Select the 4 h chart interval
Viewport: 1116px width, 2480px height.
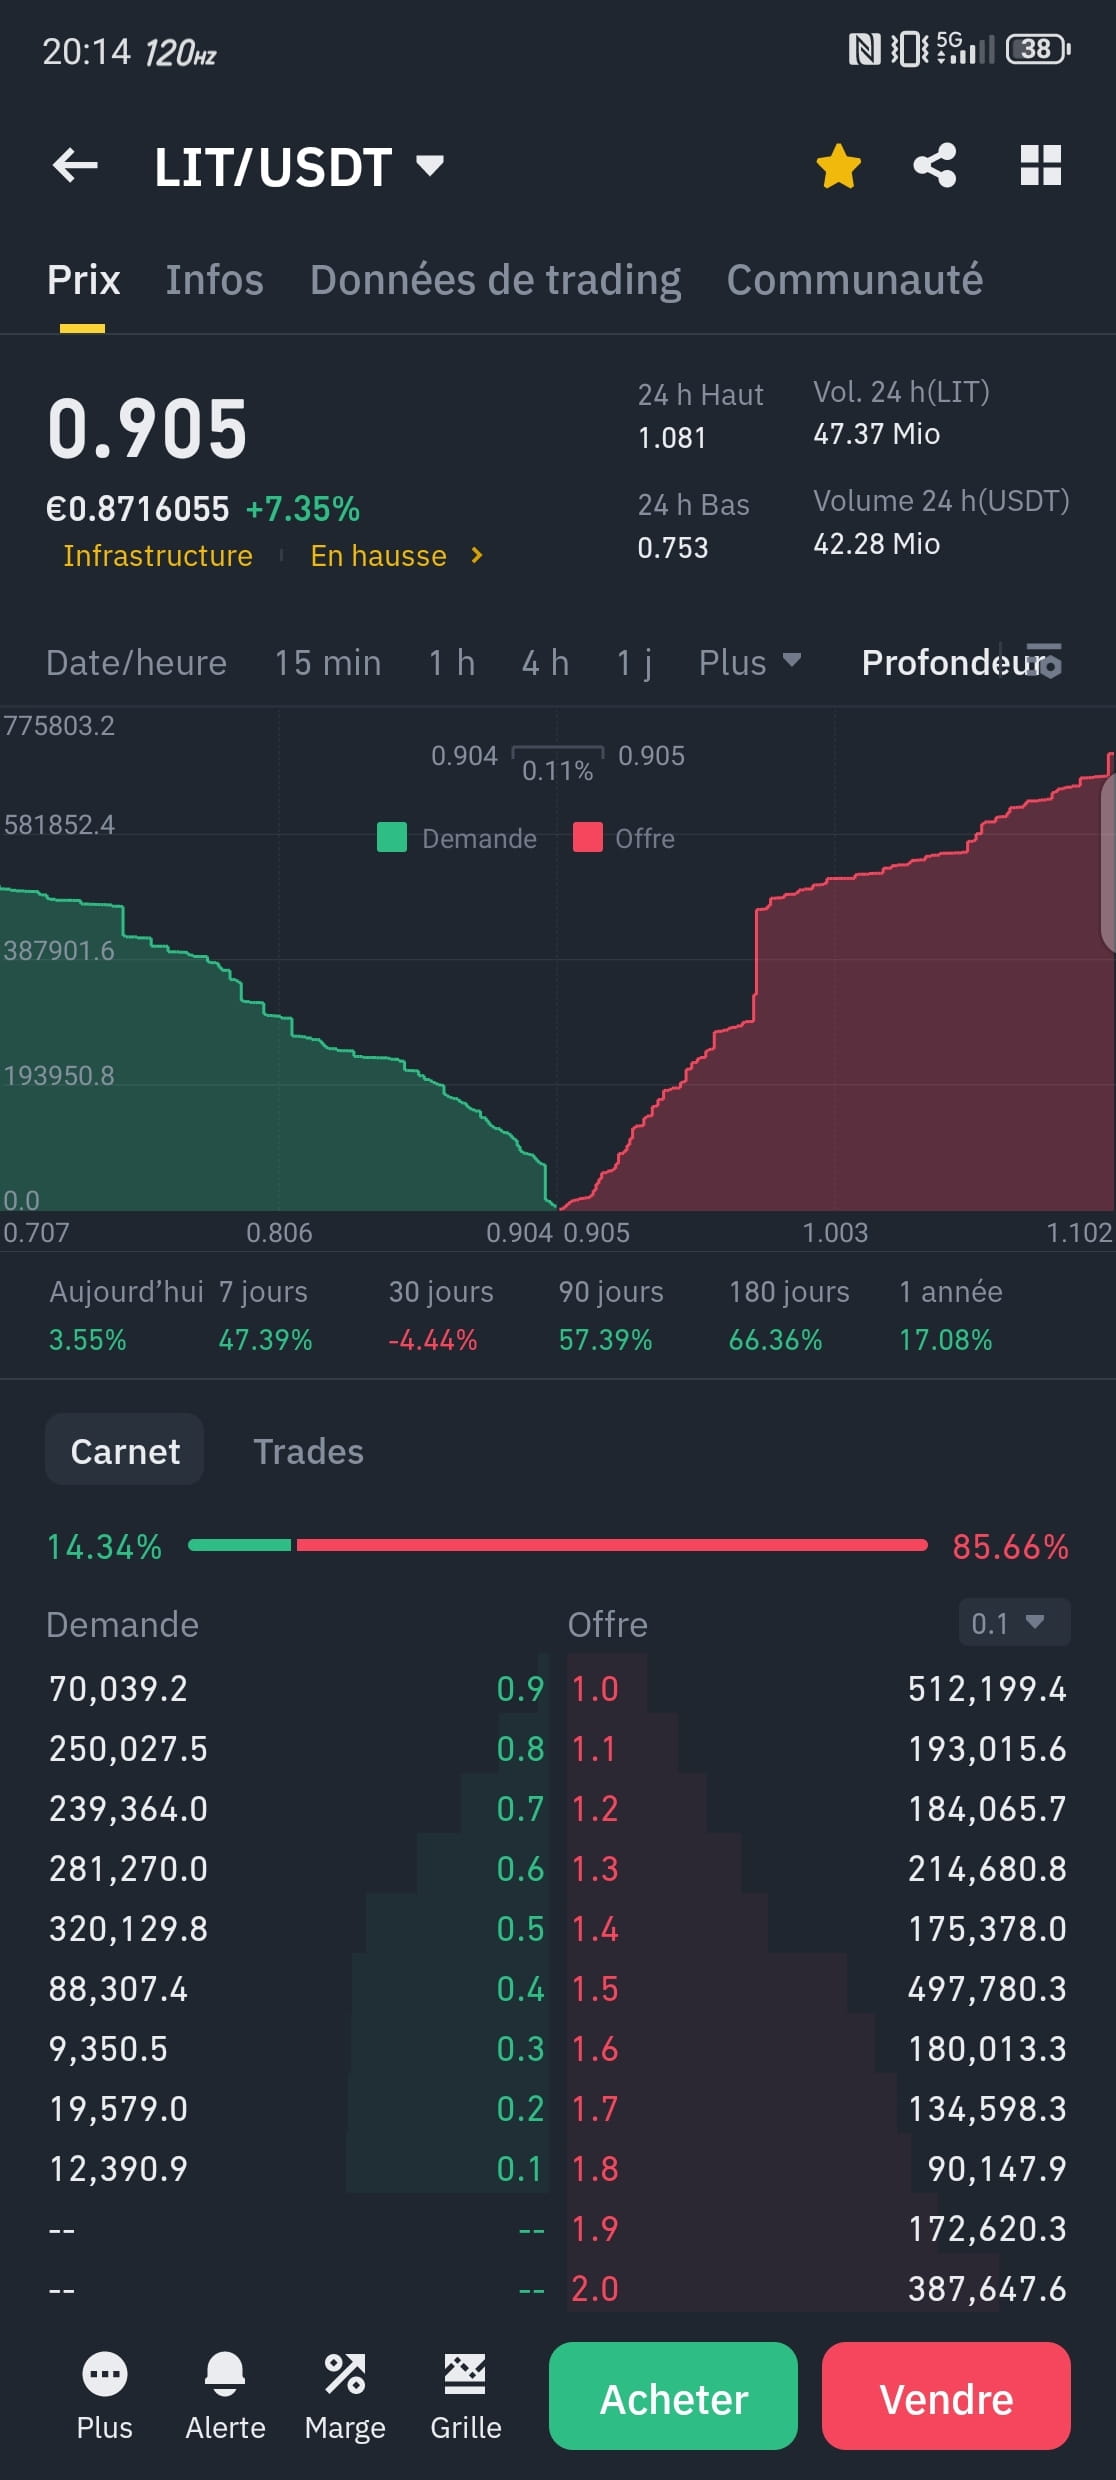click(x=545, y=663)
